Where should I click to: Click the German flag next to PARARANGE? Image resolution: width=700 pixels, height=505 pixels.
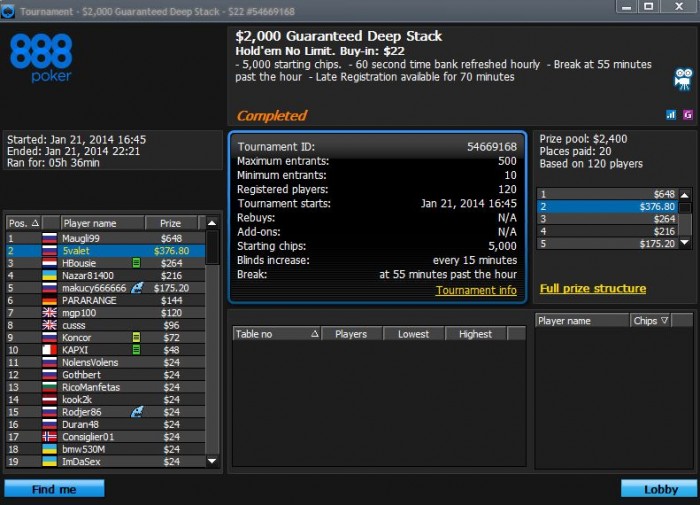(50, 300)
